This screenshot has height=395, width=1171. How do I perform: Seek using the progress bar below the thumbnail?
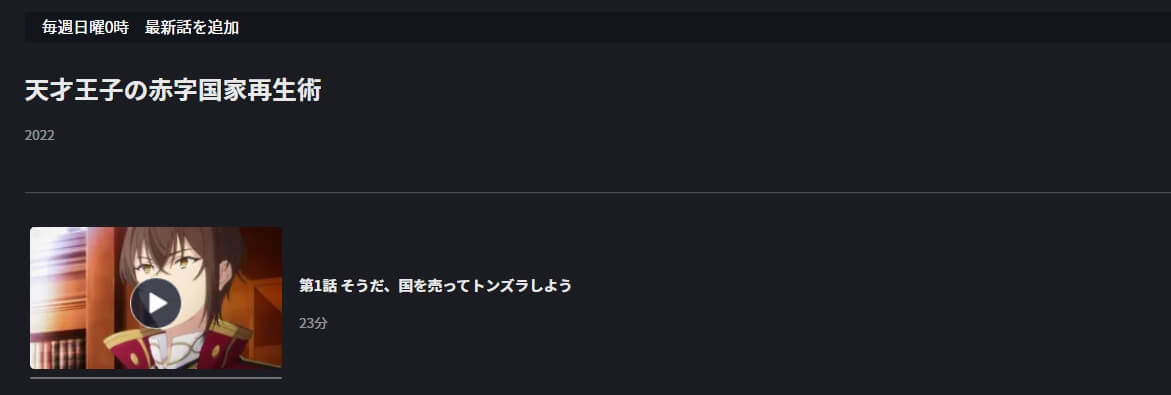pos(156,377)
